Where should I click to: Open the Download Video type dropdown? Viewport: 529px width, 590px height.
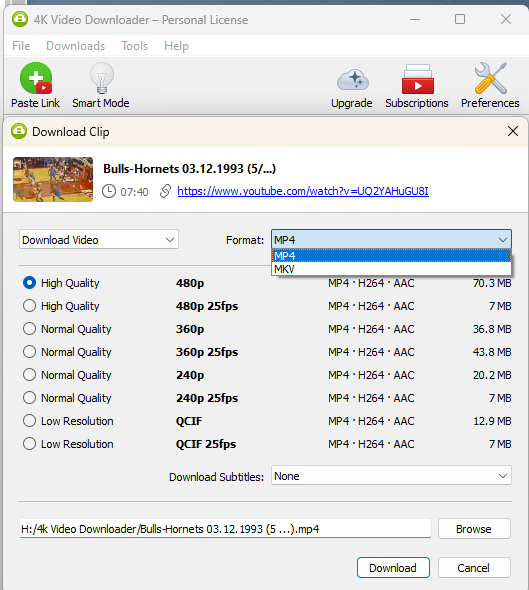tap(99, 240)
